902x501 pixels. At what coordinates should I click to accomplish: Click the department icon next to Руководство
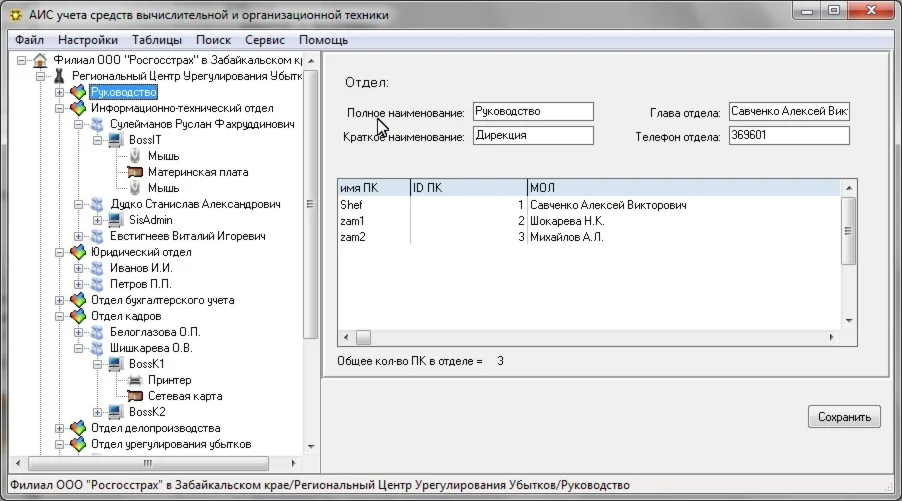(78, 92)
